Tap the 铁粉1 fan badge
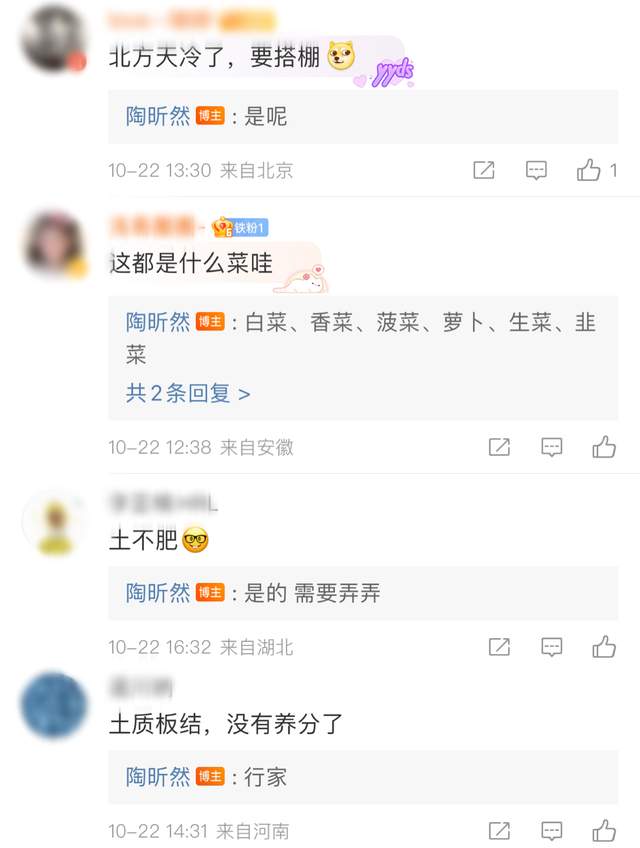Image resolution: width=640 pixels, height=848 pixels. point(240,228)
